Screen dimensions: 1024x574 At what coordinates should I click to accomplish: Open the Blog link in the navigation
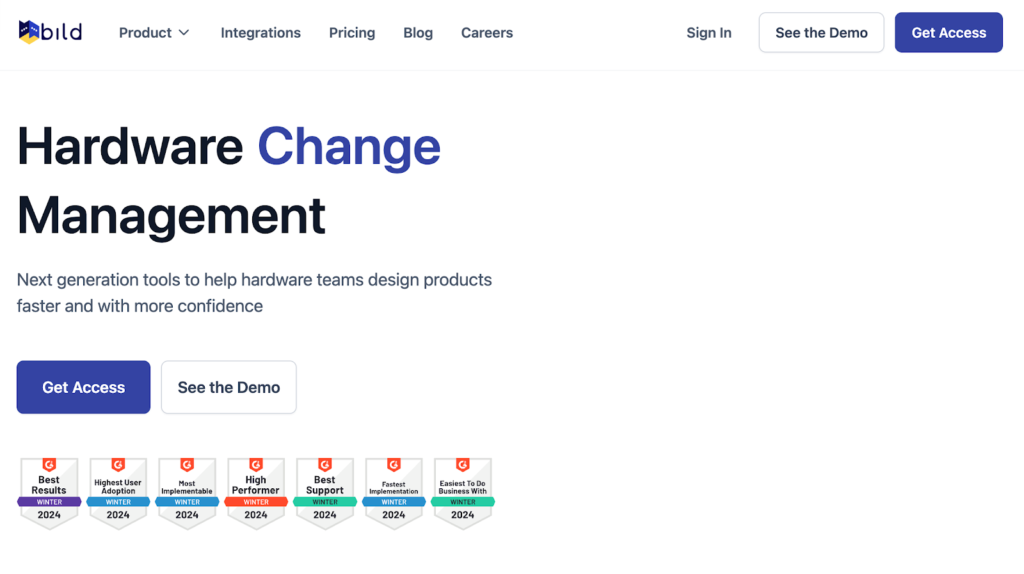click(418, 33)
